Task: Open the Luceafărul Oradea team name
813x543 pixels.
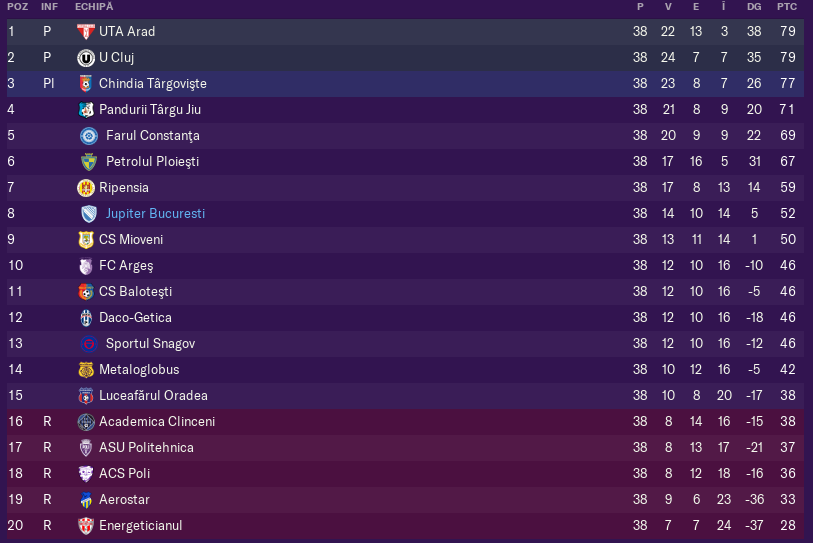Action: coord(153,395)
